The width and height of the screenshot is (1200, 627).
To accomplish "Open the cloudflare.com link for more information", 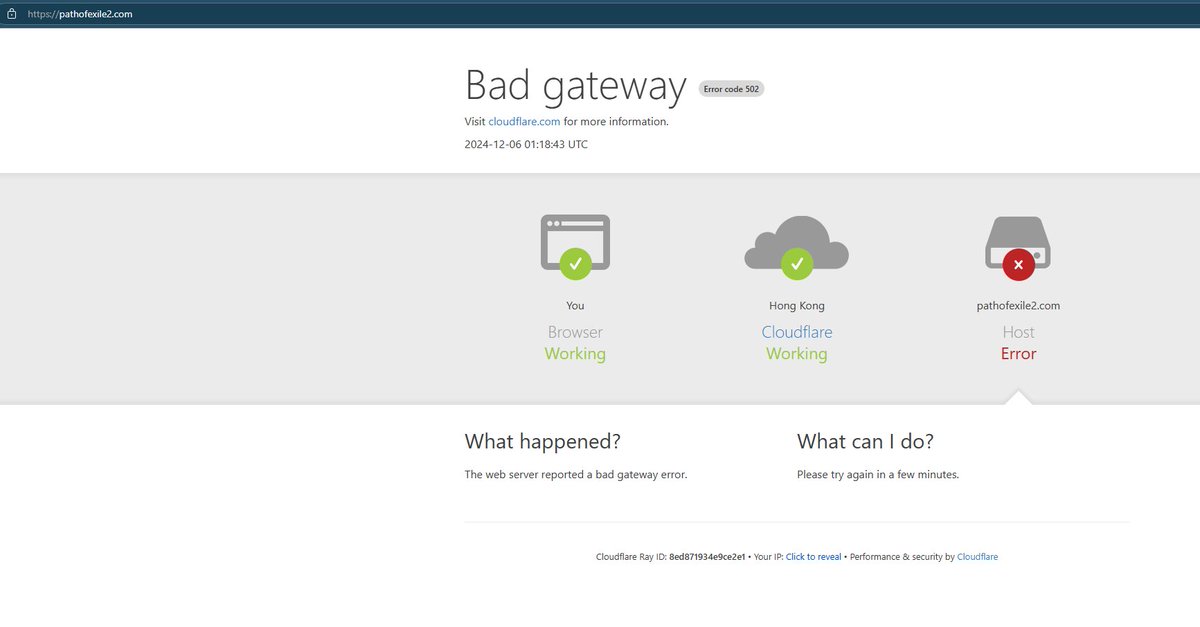I will [x=524, y=122].
